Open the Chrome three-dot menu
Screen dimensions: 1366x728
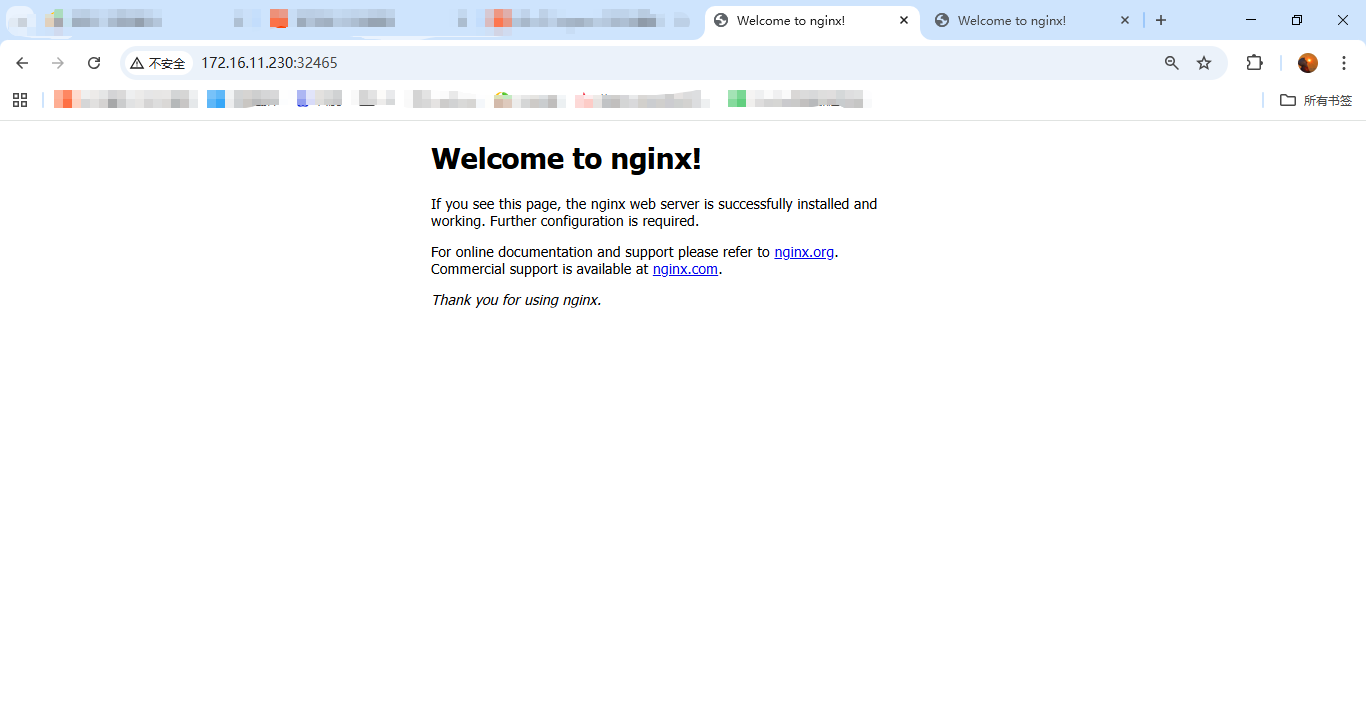pyautogui.click(x=1344, y=63)
